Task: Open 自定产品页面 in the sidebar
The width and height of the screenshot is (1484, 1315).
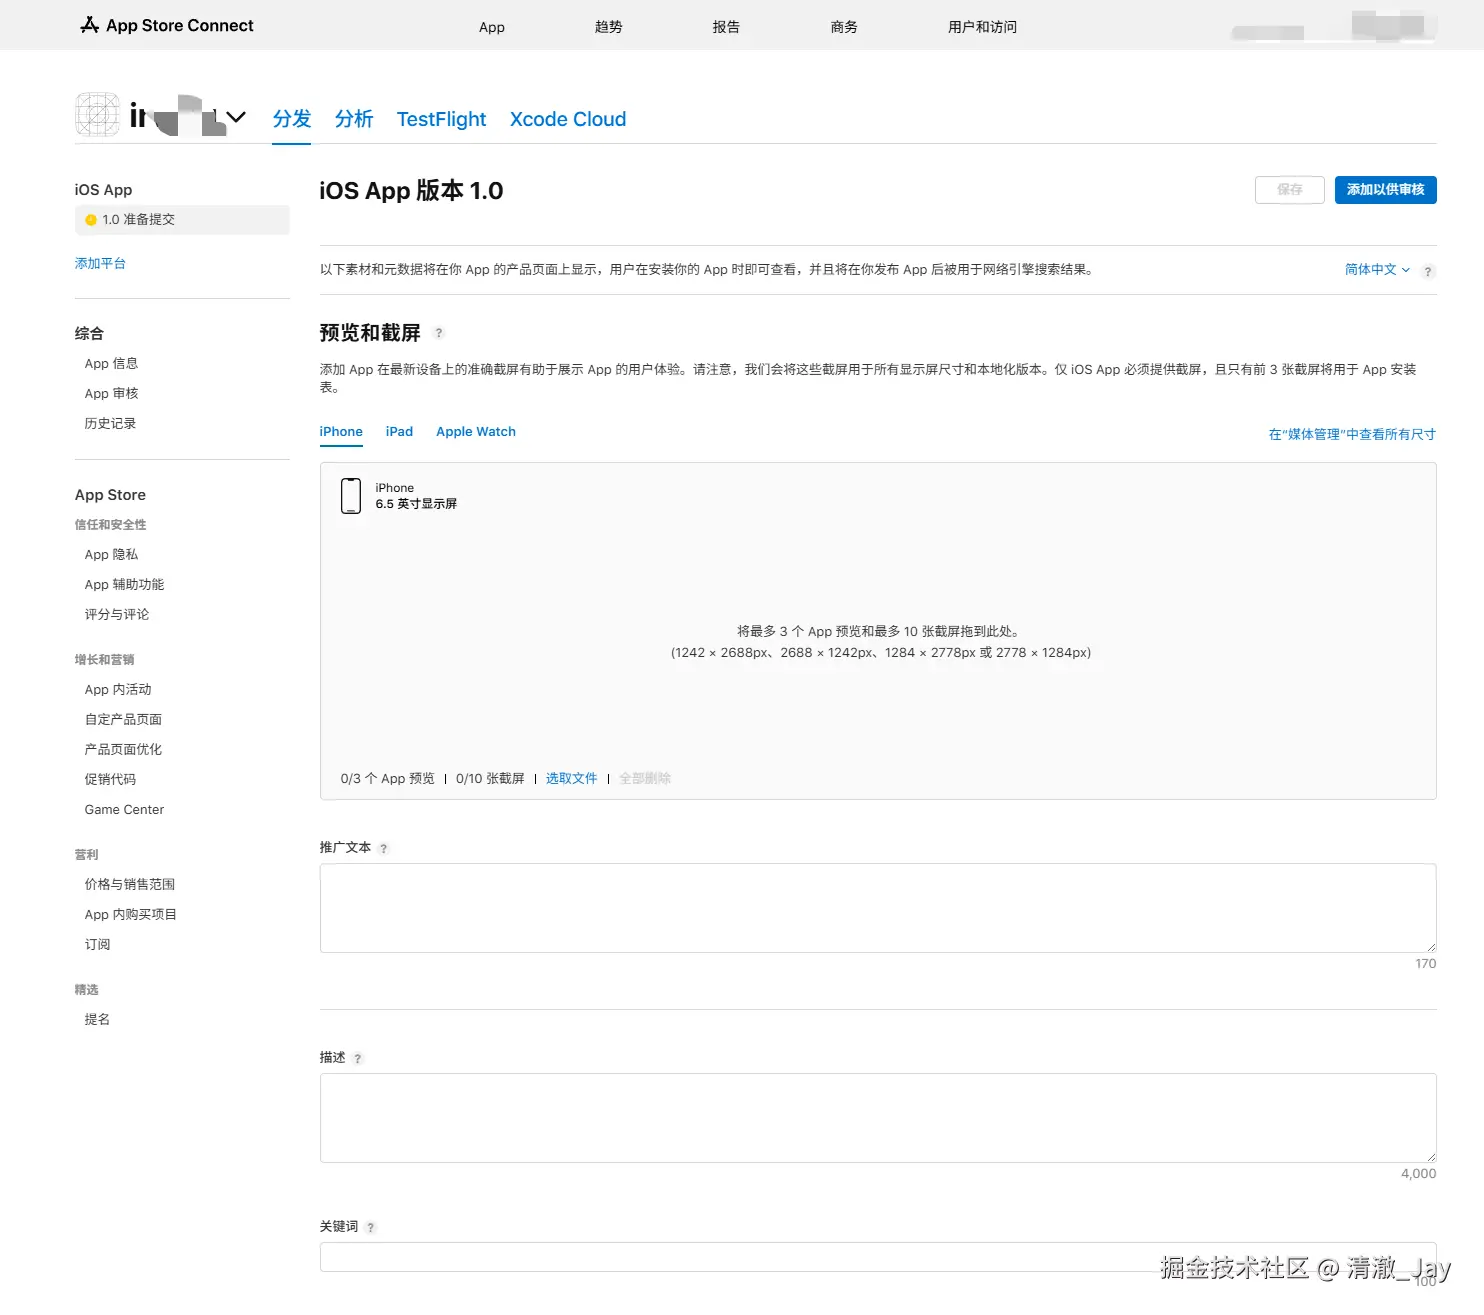Action: coord(123,720)
